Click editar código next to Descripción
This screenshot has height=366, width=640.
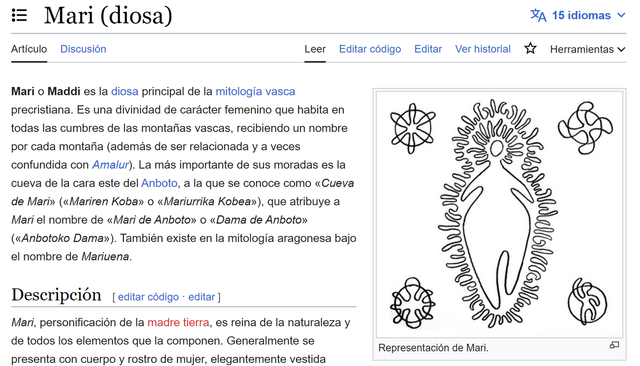coord(148,297)
